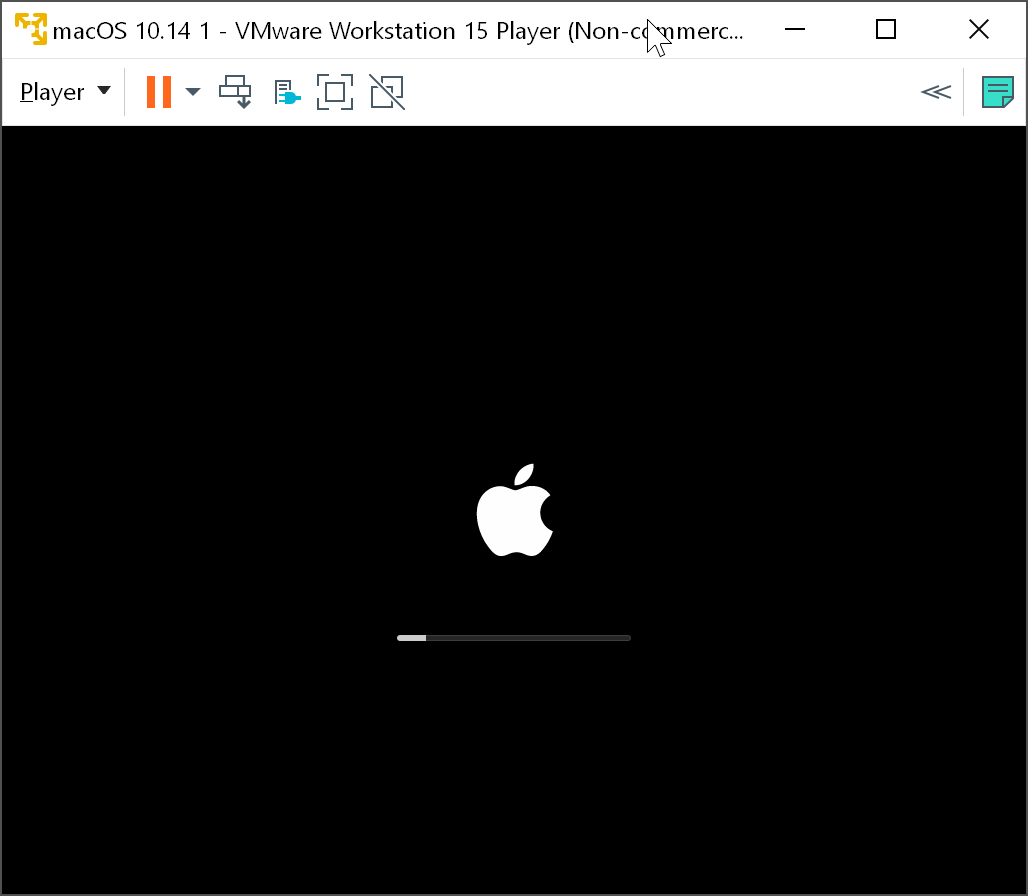
Task: Expand the power options dropdown arrow
Action: pos(193,92)
